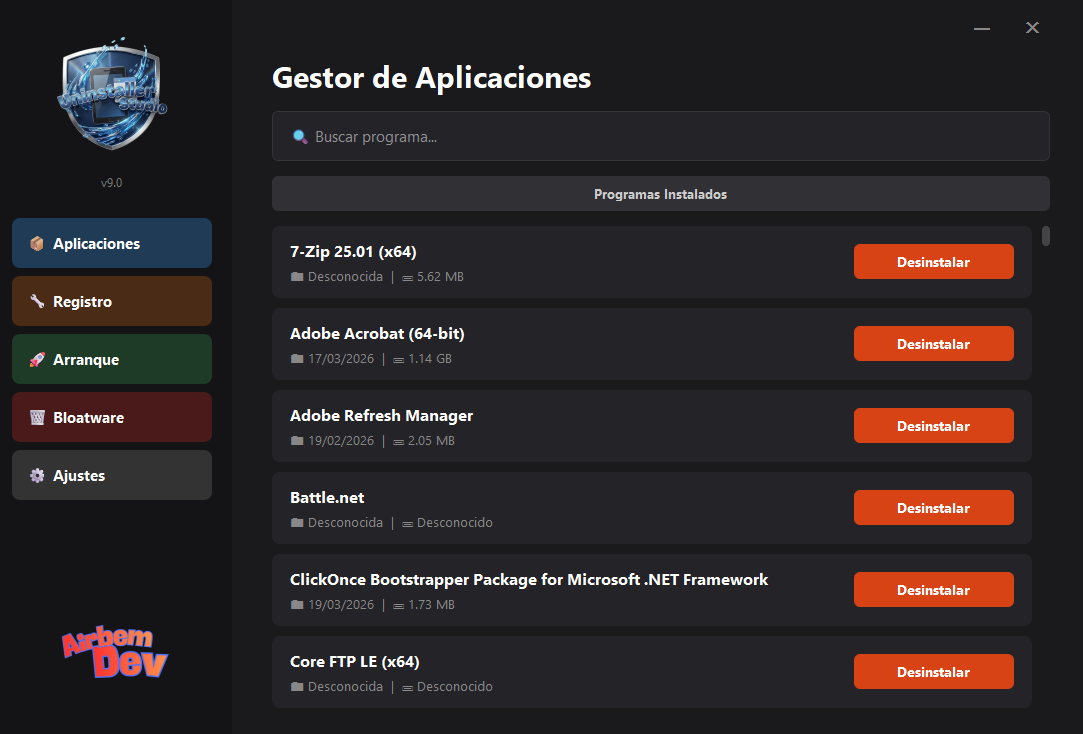This screenshot has height=734, width=1083.
Task: Click the 19/02/2026 install date
Action: pos(341,441)
